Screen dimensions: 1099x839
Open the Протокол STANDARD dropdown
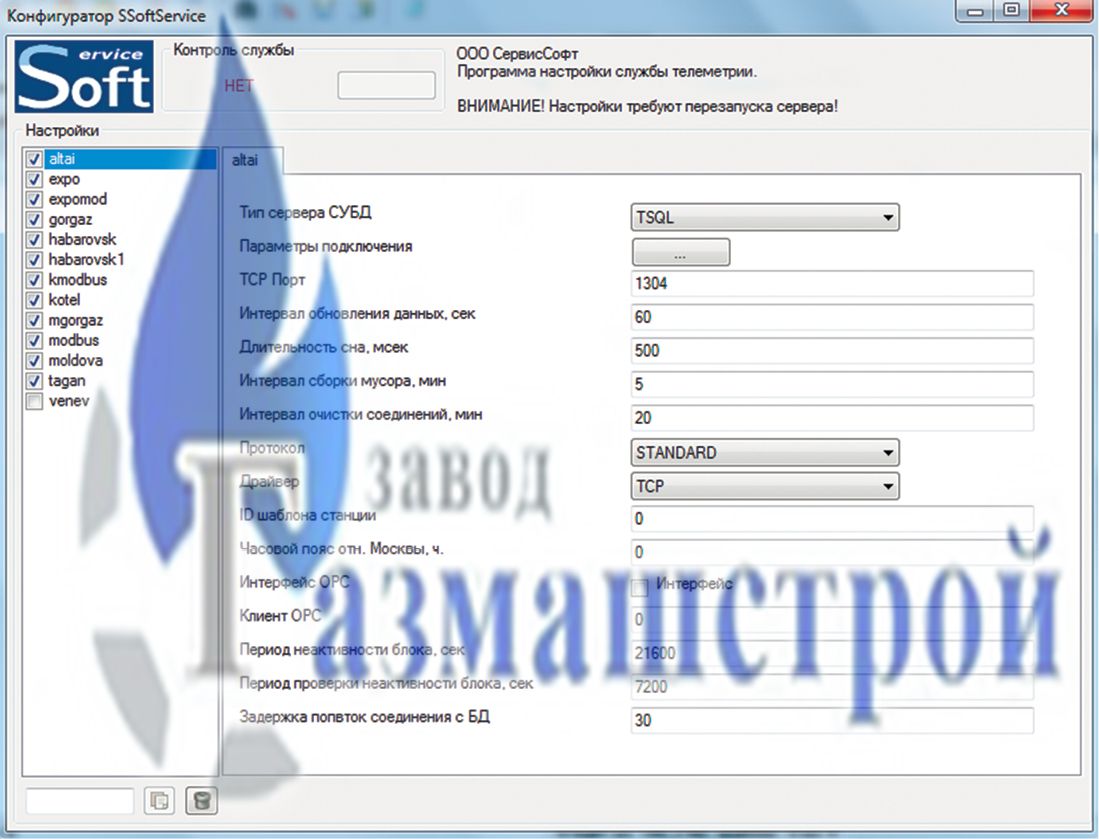click(x=765, y=453)
